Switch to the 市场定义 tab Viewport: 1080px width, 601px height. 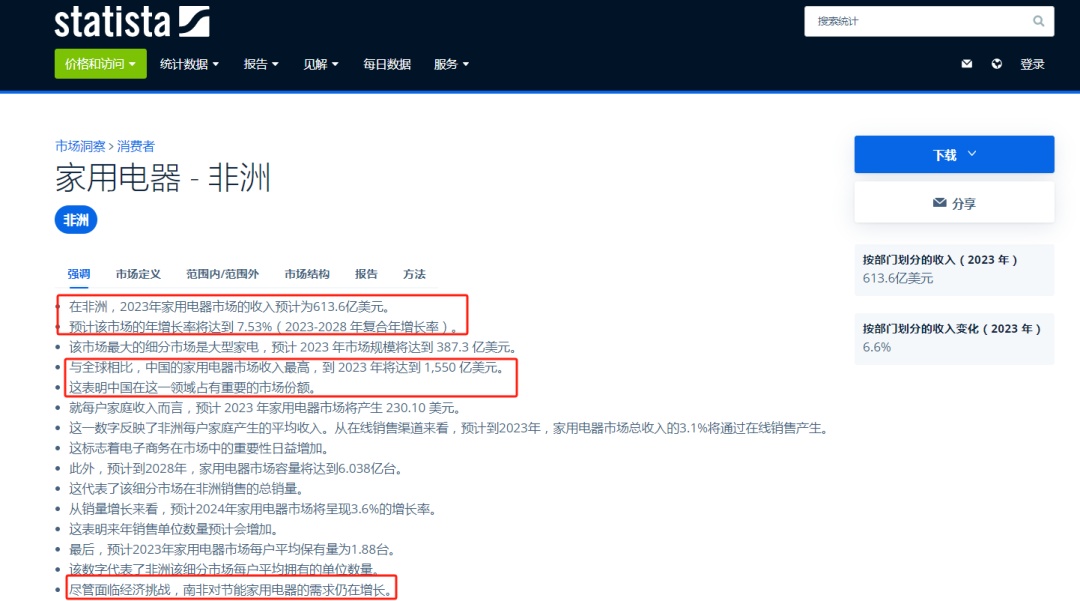pyautogui.click(x=138, y=274)
